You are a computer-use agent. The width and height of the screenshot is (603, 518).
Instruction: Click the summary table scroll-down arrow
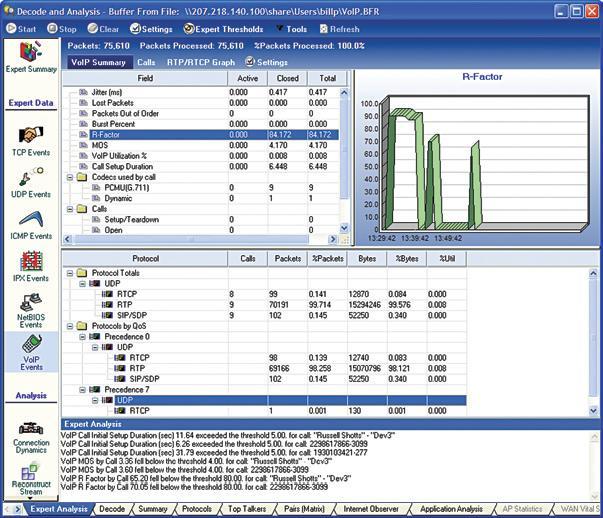[x=344, y=228]
